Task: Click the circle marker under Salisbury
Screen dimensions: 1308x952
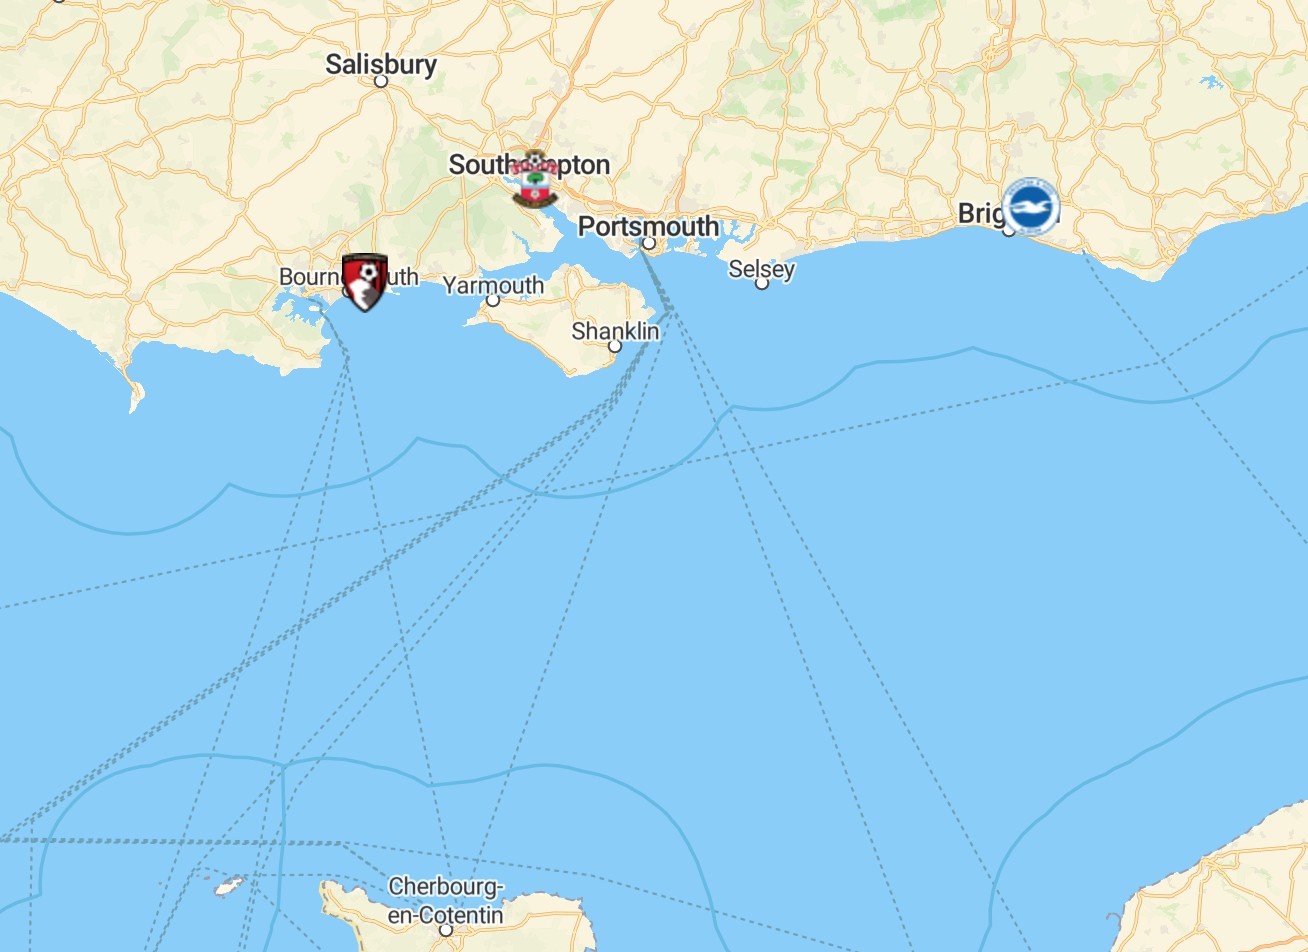Action: point(381,81)
